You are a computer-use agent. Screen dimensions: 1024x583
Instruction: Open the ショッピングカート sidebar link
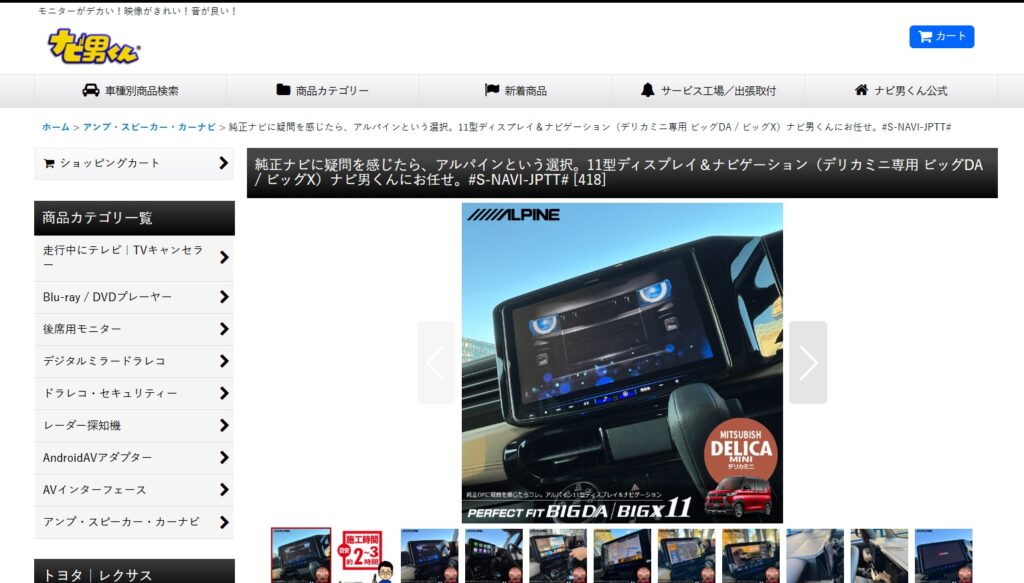point(134,163)
